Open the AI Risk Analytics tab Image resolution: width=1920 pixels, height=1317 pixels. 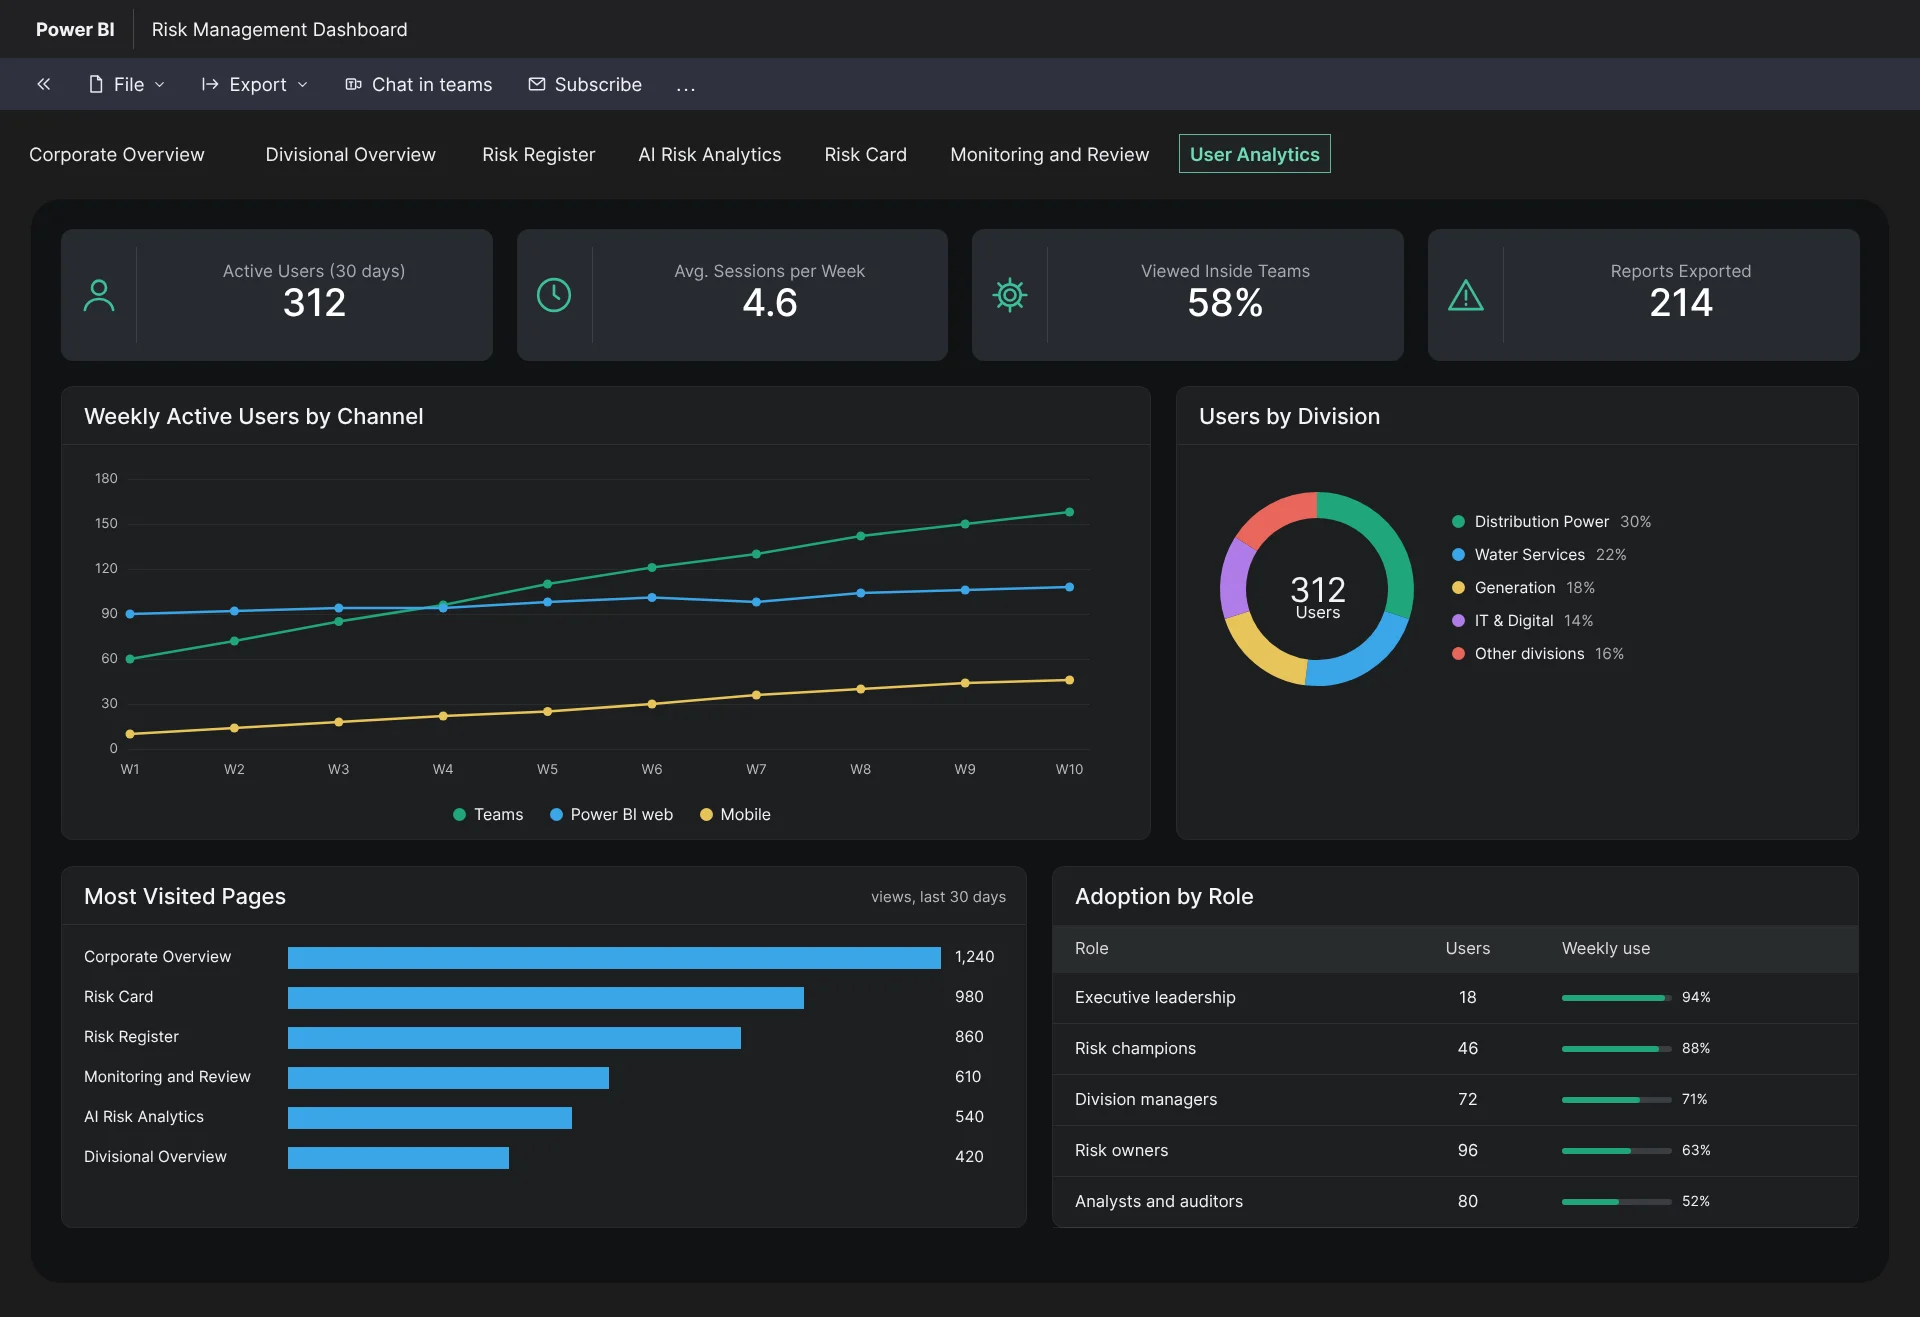pos(709,154)
